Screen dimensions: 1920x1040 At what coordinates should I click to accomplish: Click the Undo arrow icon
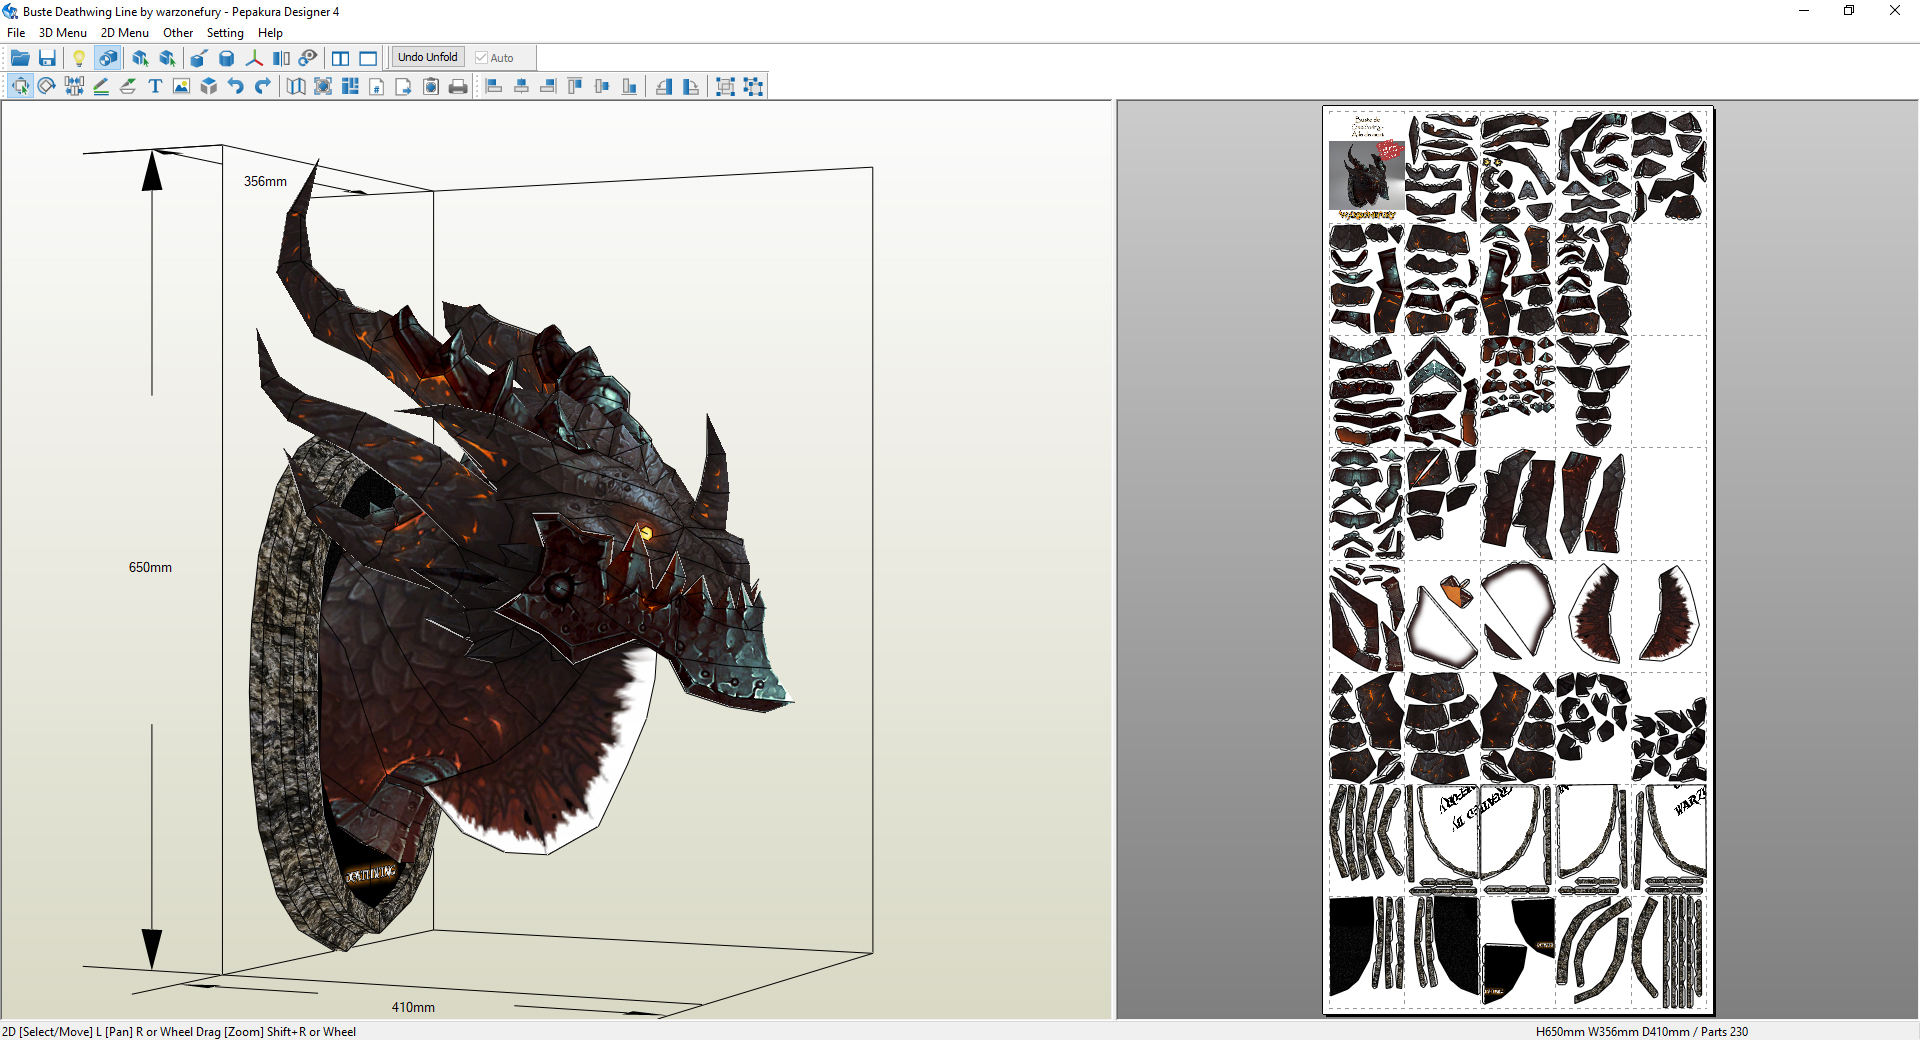pos(236,87)
